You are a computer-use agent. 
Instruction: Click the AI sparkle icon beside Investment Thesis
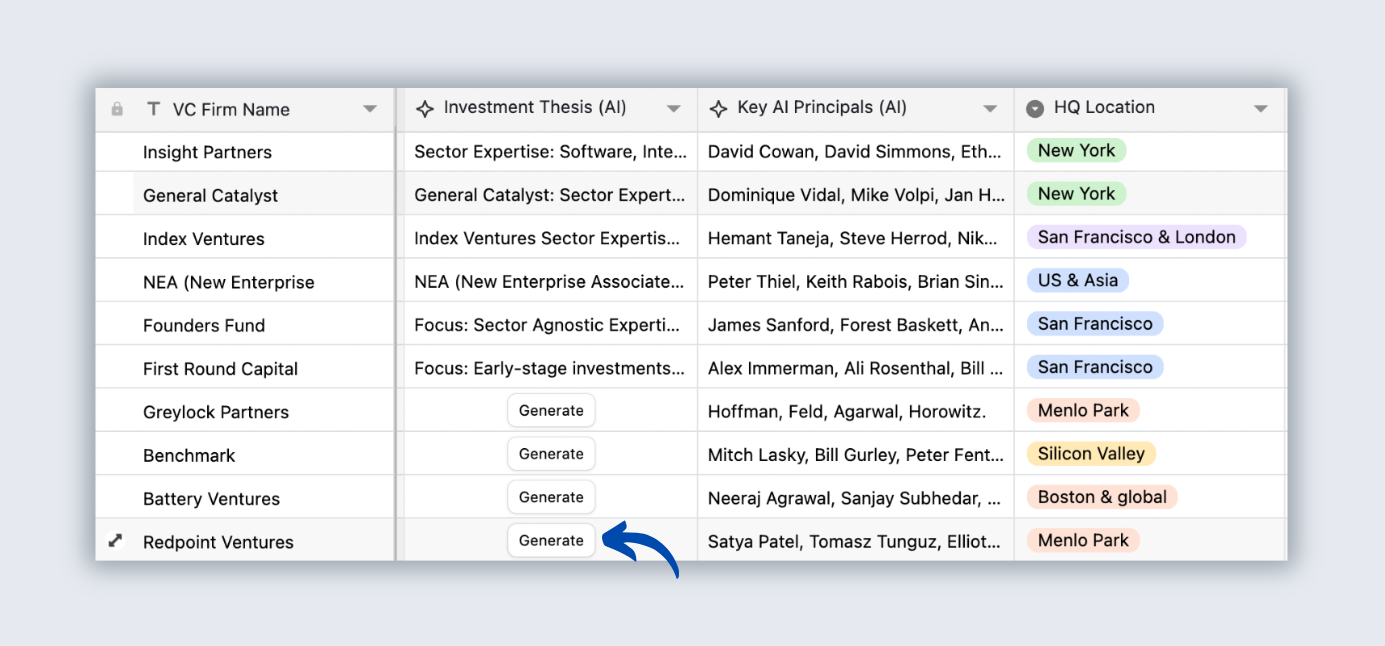(x=425, y=108)
